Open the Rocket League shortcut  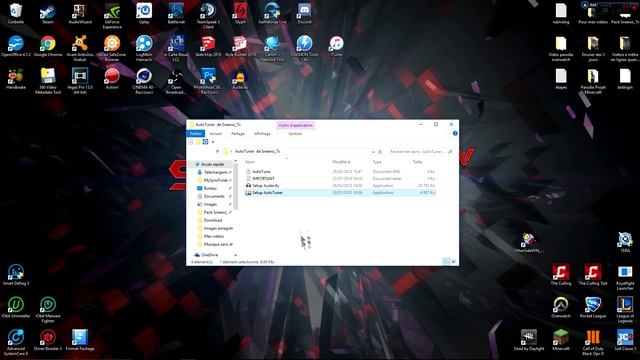(593, 307)
